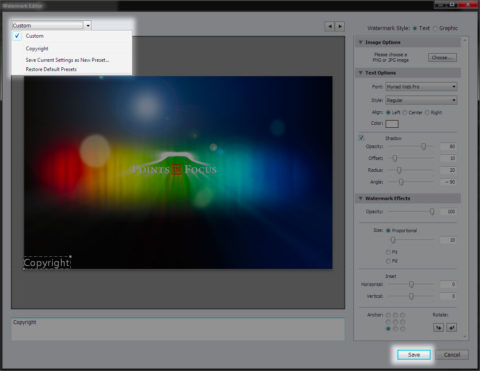Click the Save button
480x371 pixels.
414,355
